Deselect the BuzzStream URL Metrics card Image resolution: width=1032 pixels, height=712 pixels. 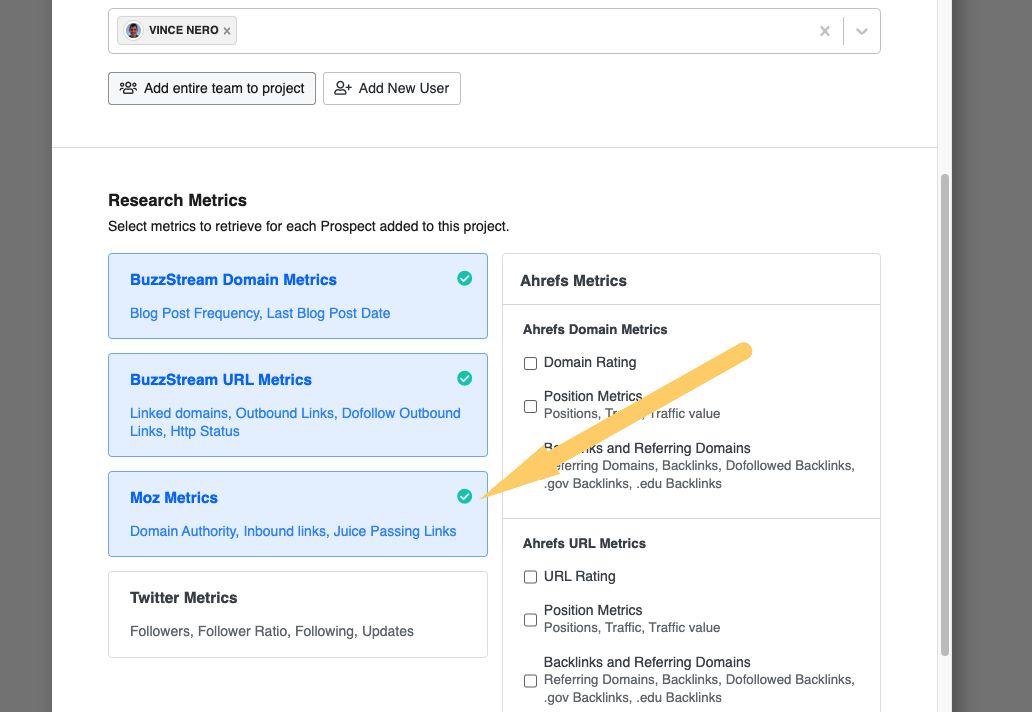[x=298, y=405]
